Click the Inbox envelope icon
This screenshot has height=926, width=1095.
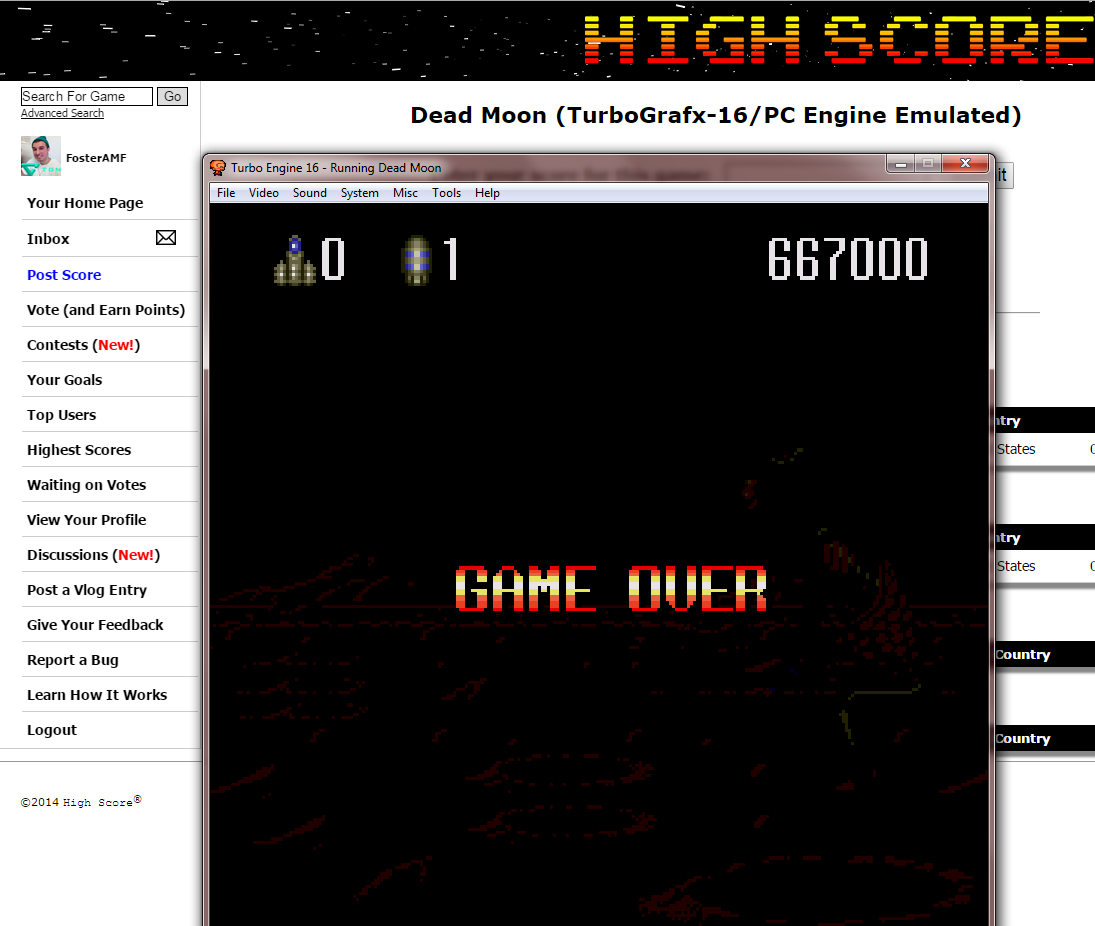pyautogui.click(x=166, y=238)
